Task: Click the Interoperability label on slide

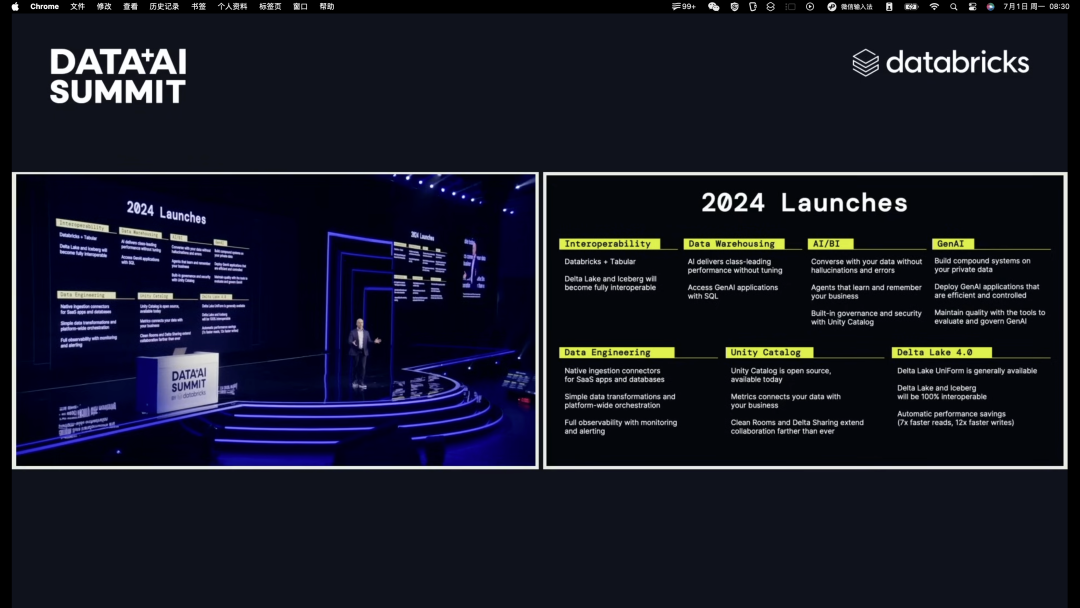Action: (610, 244)
